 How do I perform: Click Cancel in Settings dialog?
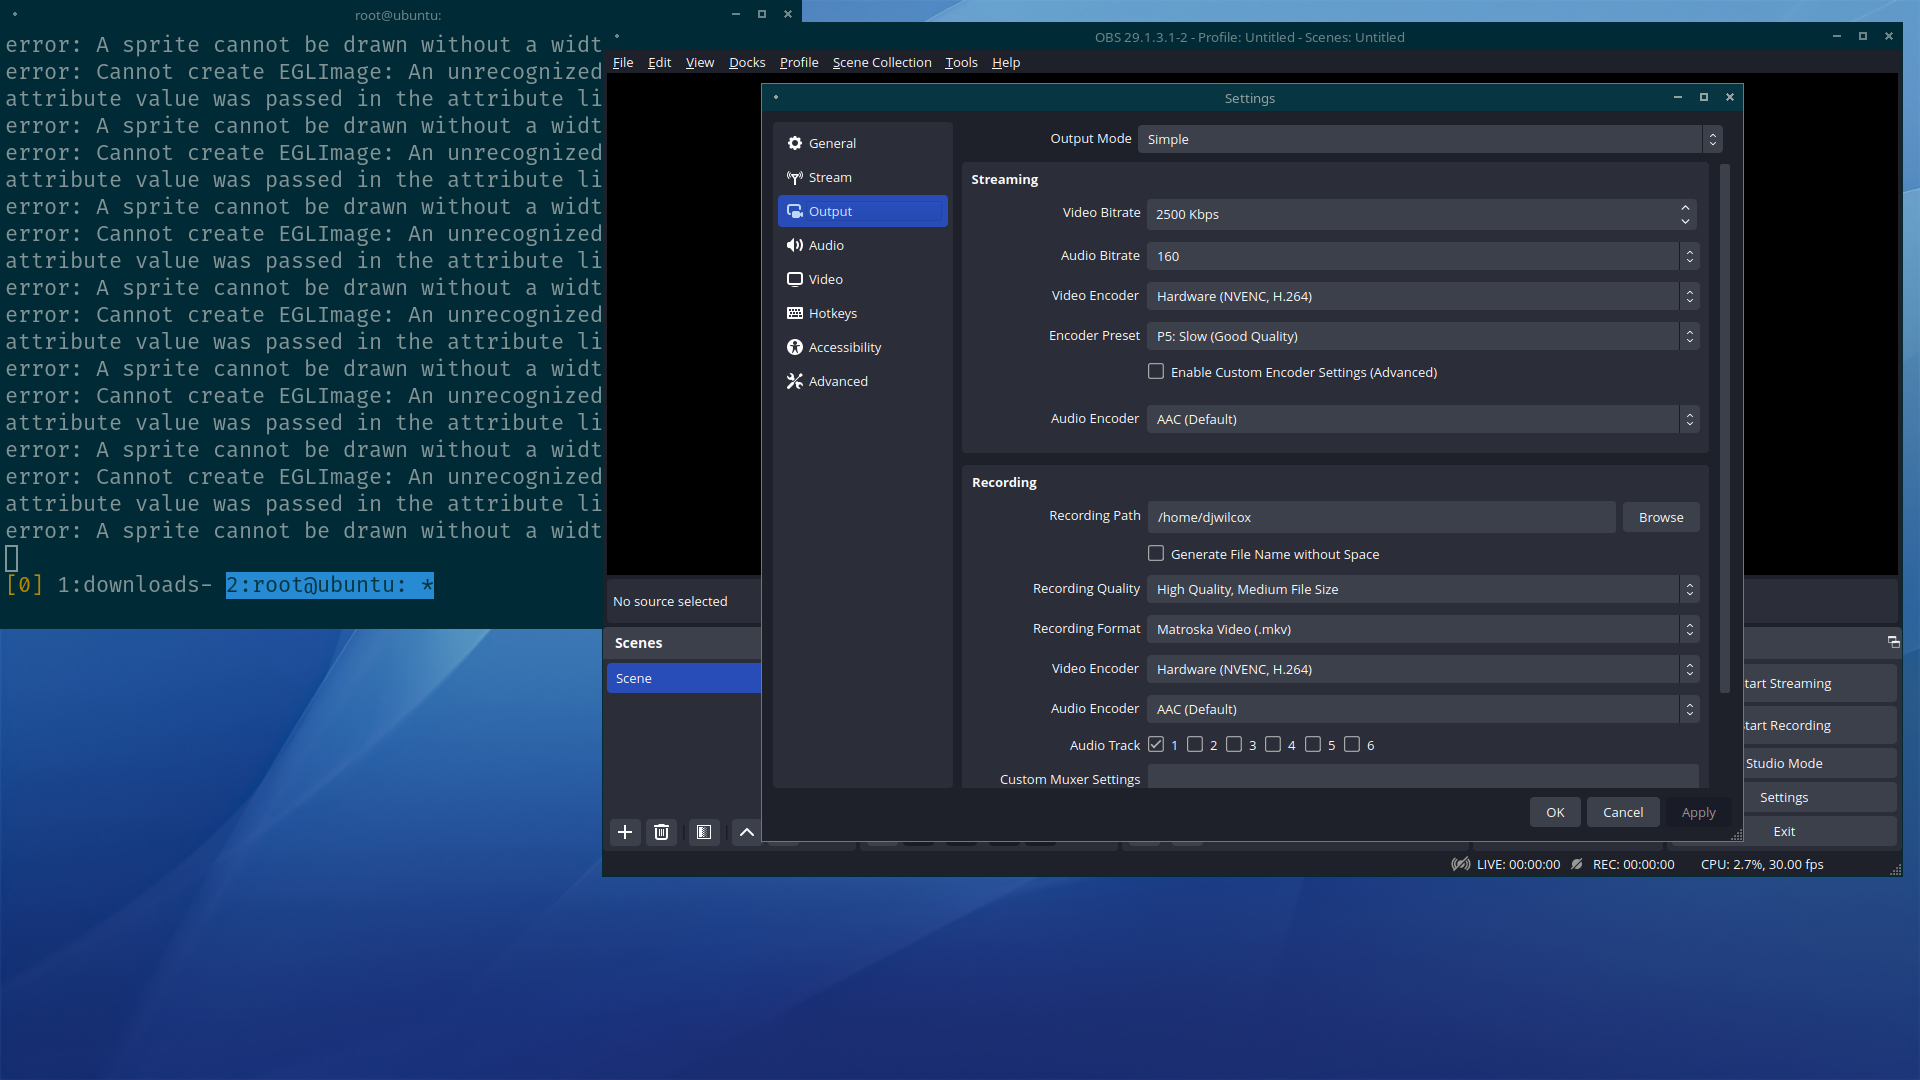(x=1623, y=812)
